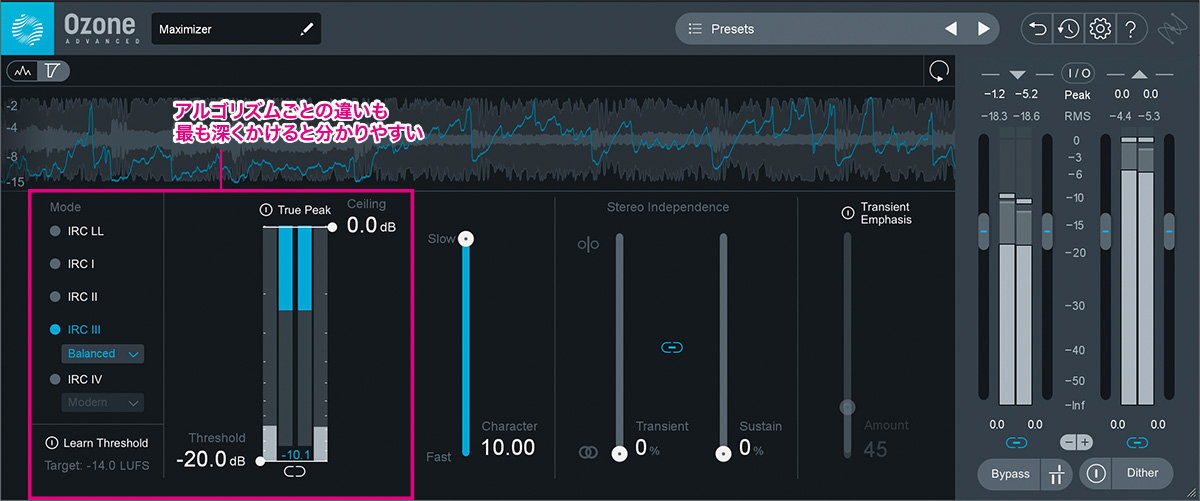The height and width of the screenshot is (501, 1200).
Task: Click the circular reset icon above waveform
Action: pos(939,71)
